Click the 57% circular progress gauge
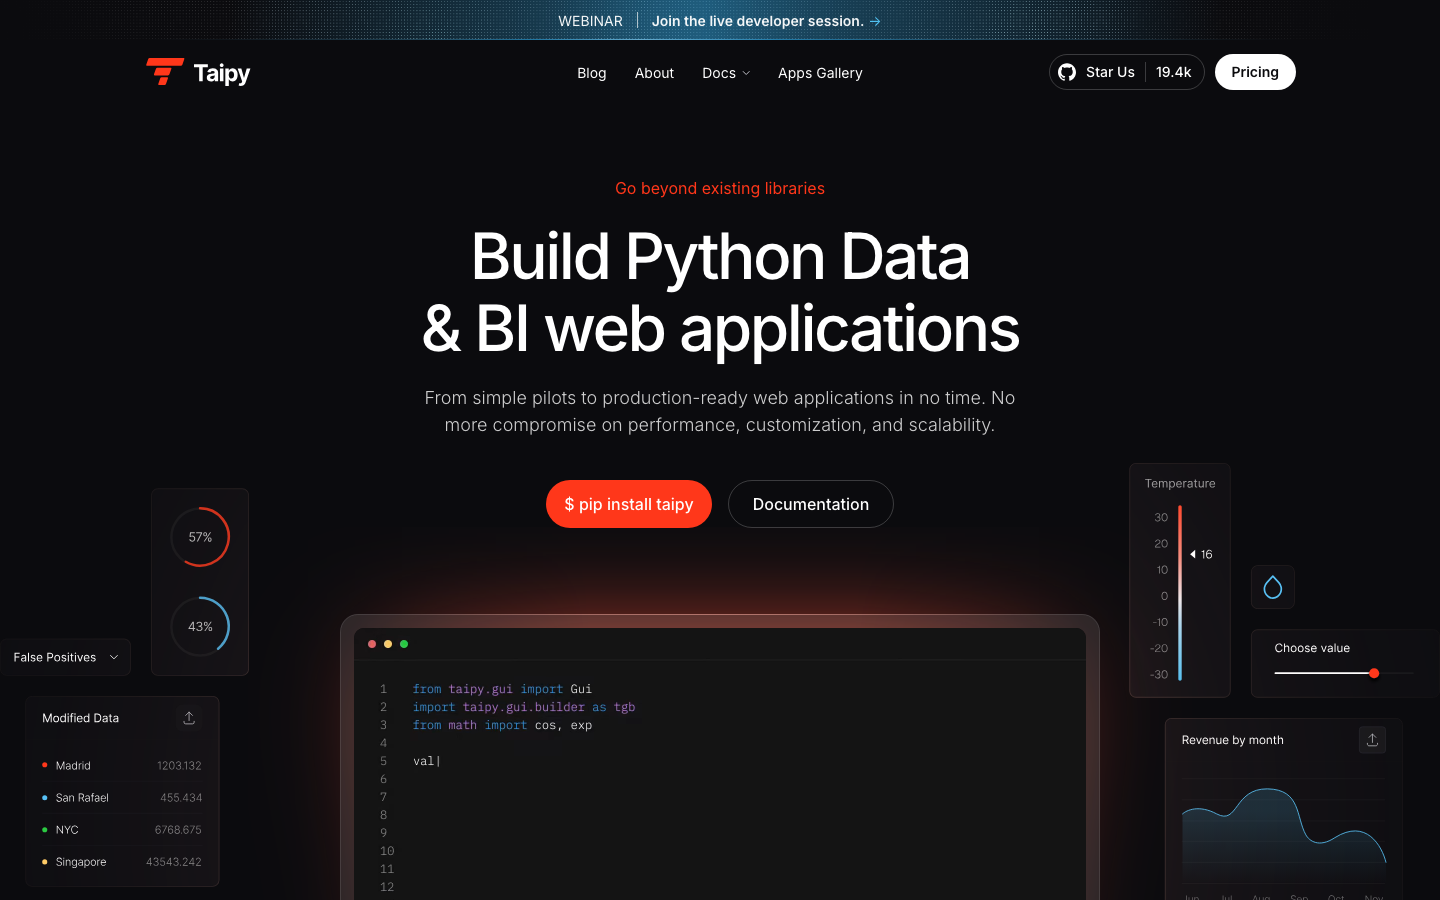 tap(200, 537)
